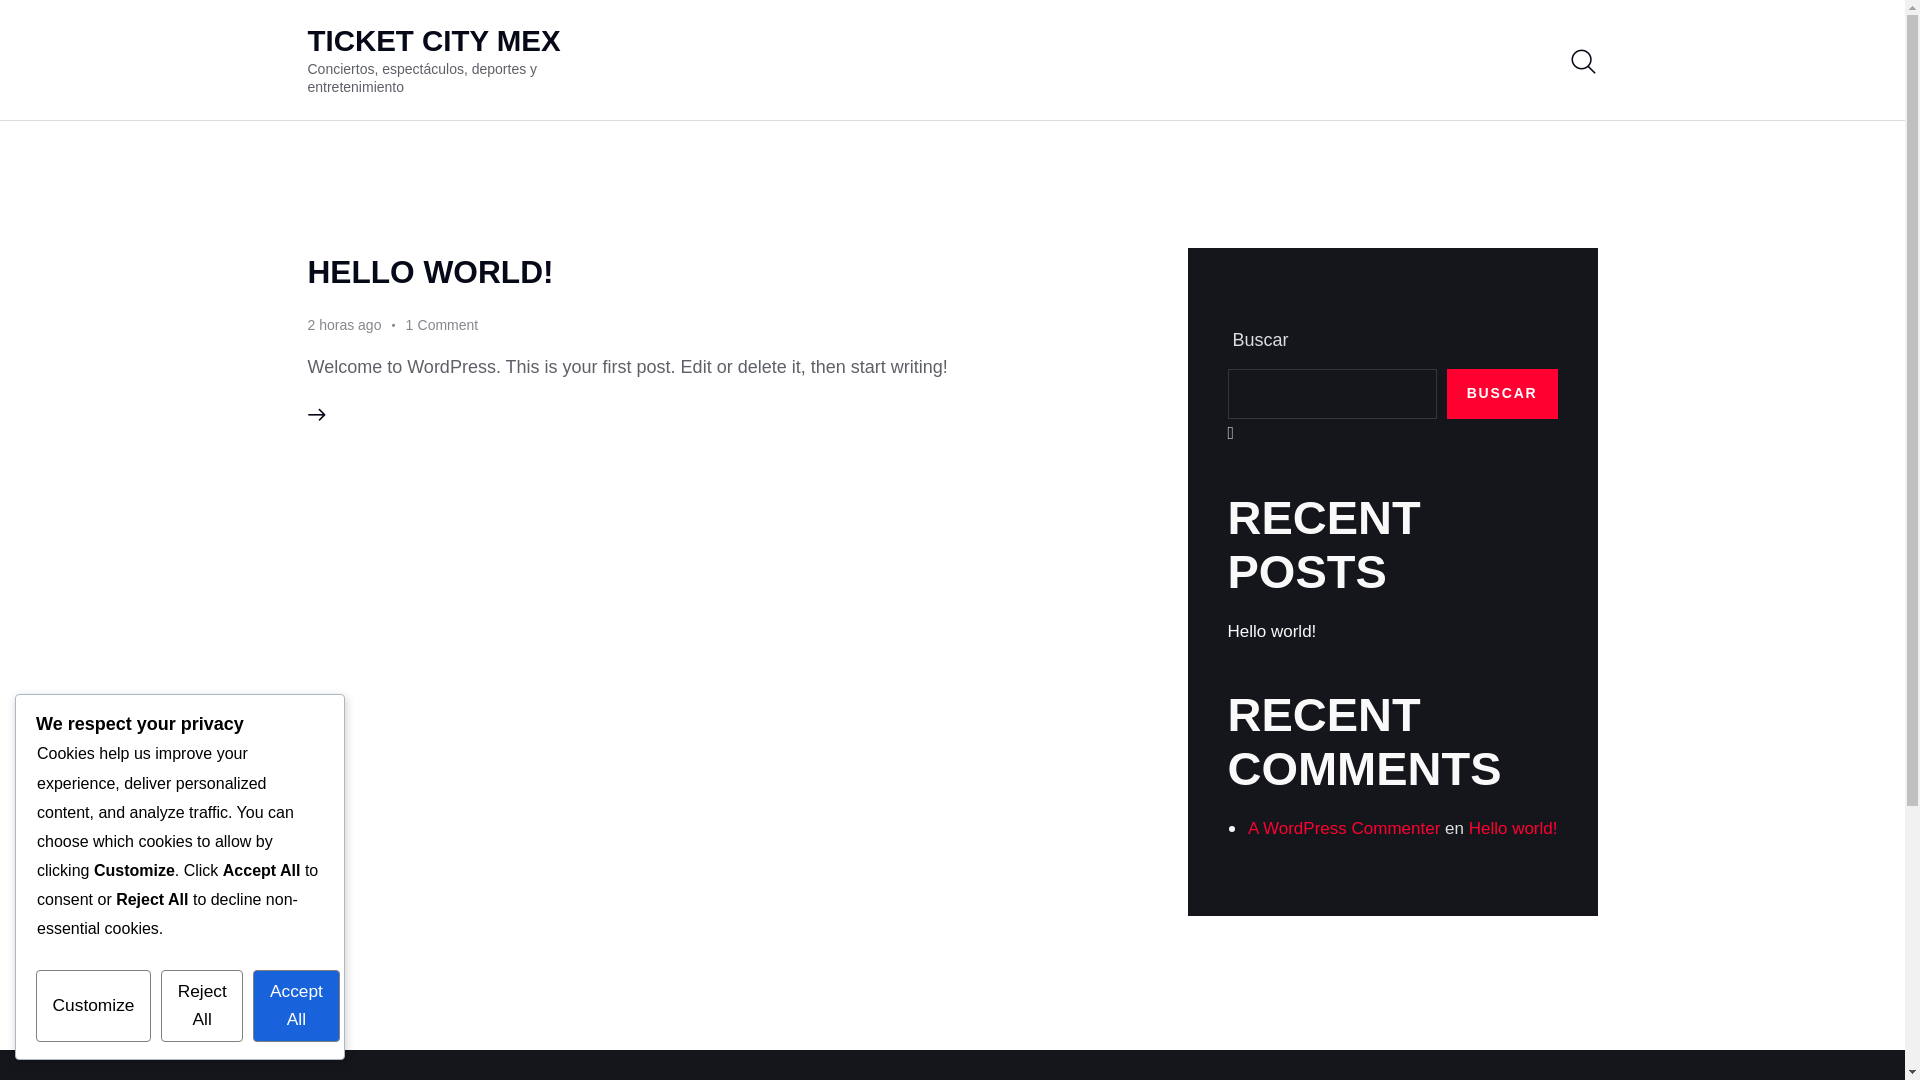Submit search with the red BUSCAR button
Viewport: 1920px width, 1080px height.
tap(1501, 394)
